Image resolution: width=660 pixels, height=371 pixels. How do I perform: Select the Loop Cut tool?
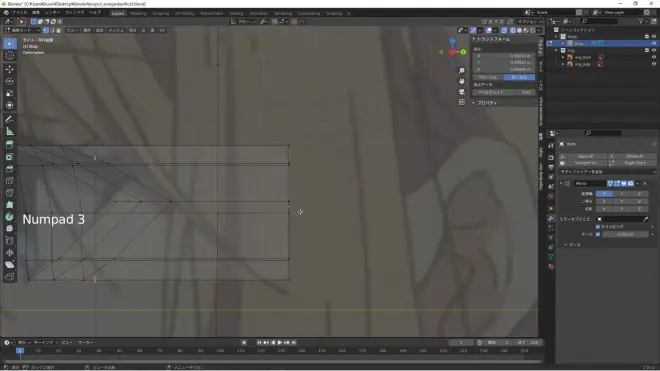[x=10, y=181]
